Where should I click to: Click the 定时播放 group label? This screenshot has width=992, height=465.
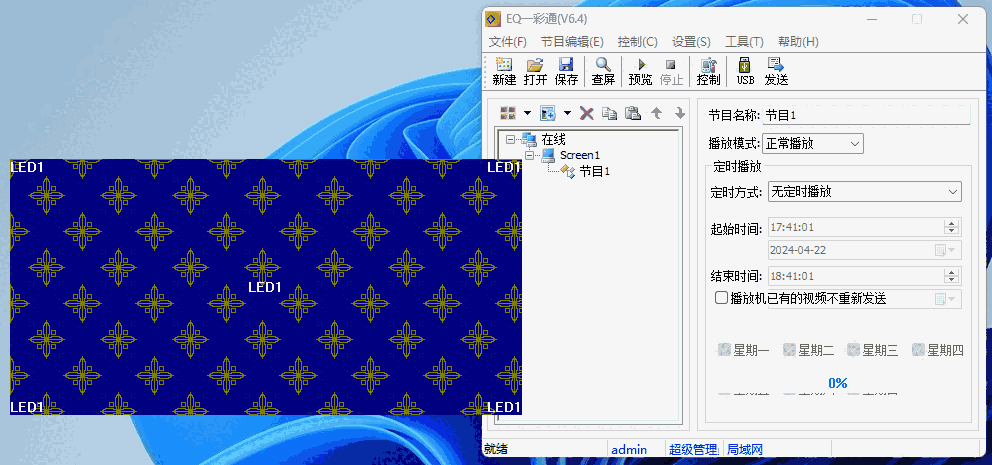click(737, 167)
